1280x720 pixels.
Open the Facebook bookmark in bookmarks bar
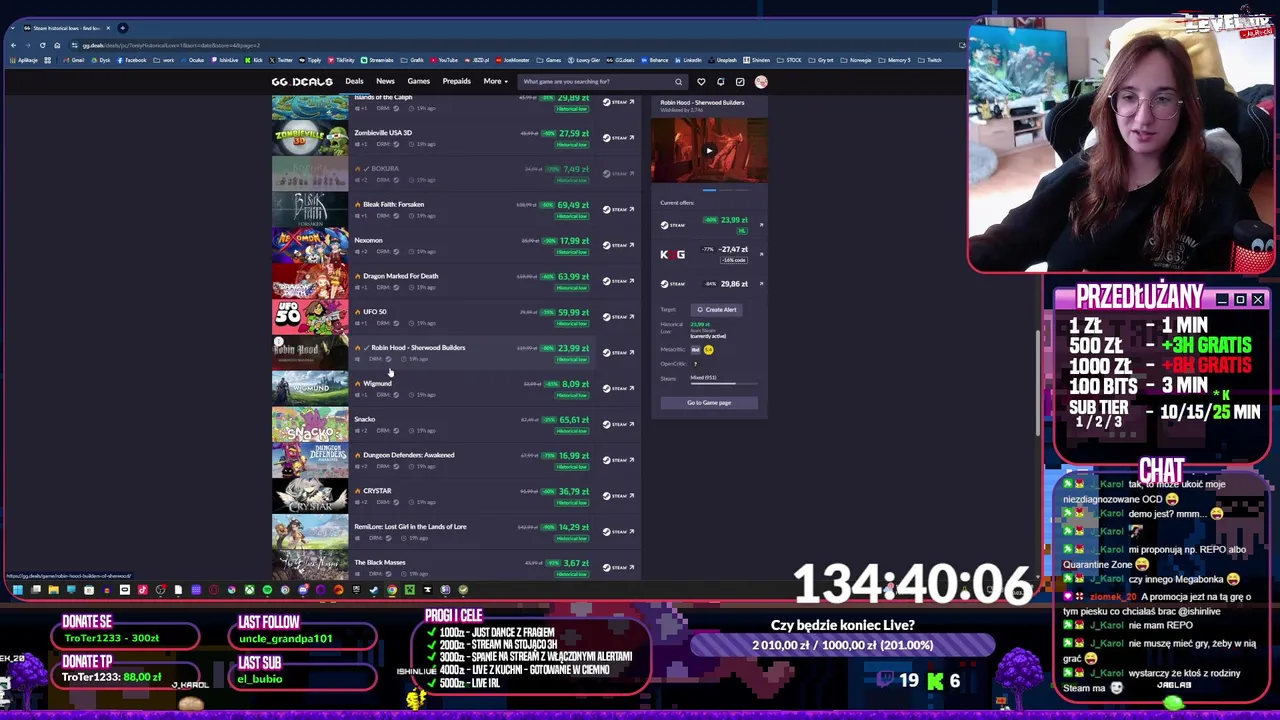tap(132, 60)
